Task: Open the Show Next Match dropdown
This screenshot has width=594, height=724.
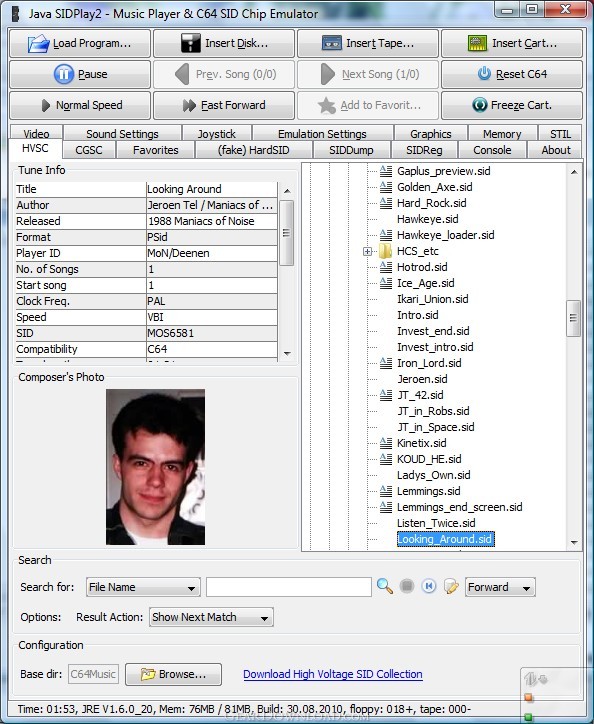Action: click(211, 617)
